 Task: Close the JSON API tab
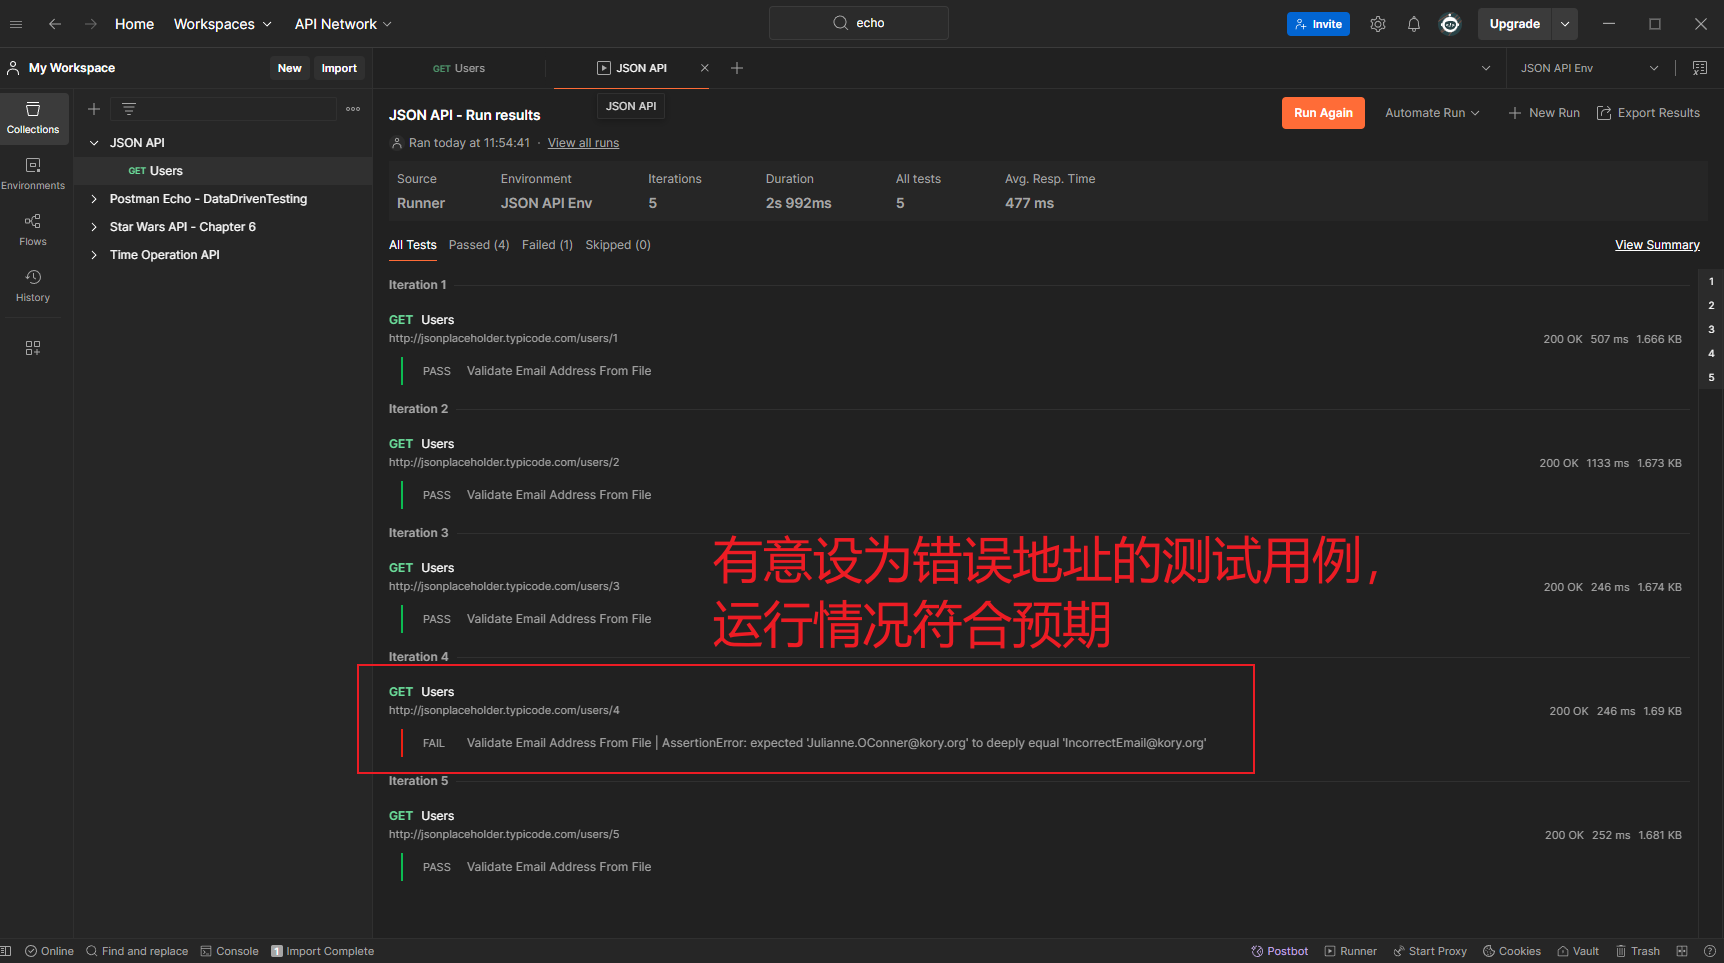pyautogui.click(x=705, y=68)
